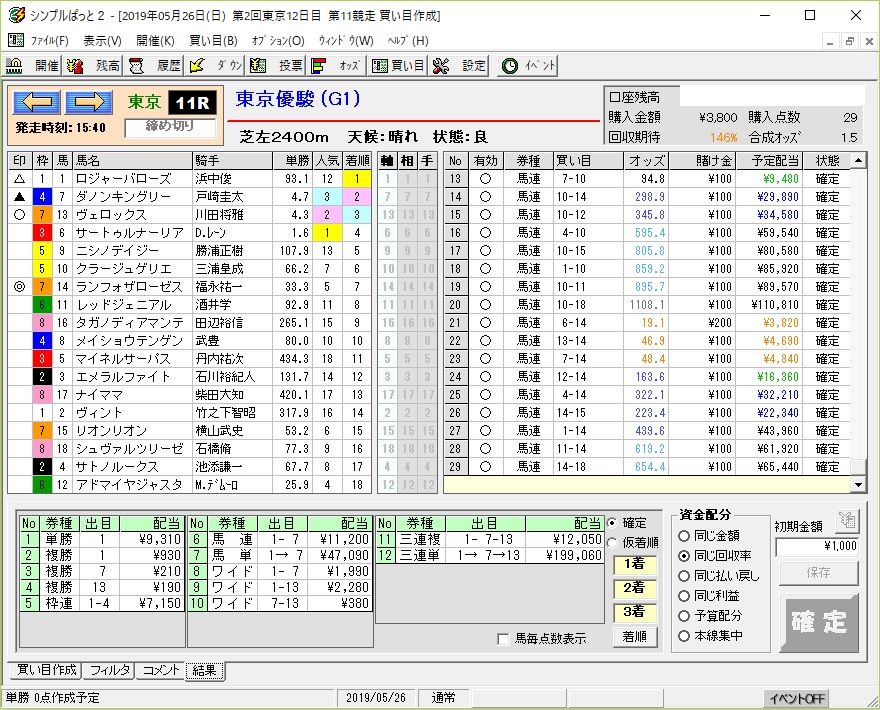Screen dimensions: 880x710
Task: Click the 3着 button
Action: 635,612
